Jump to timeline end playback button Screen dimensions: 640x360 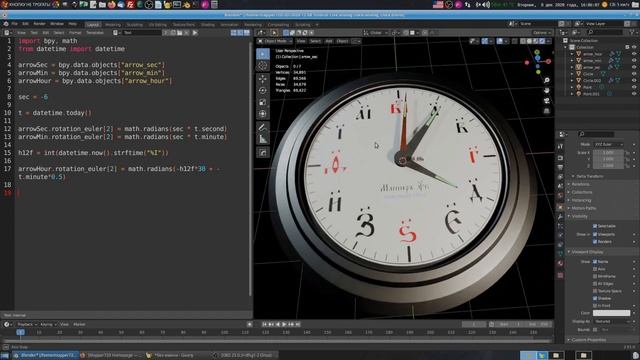click(298, 324)
